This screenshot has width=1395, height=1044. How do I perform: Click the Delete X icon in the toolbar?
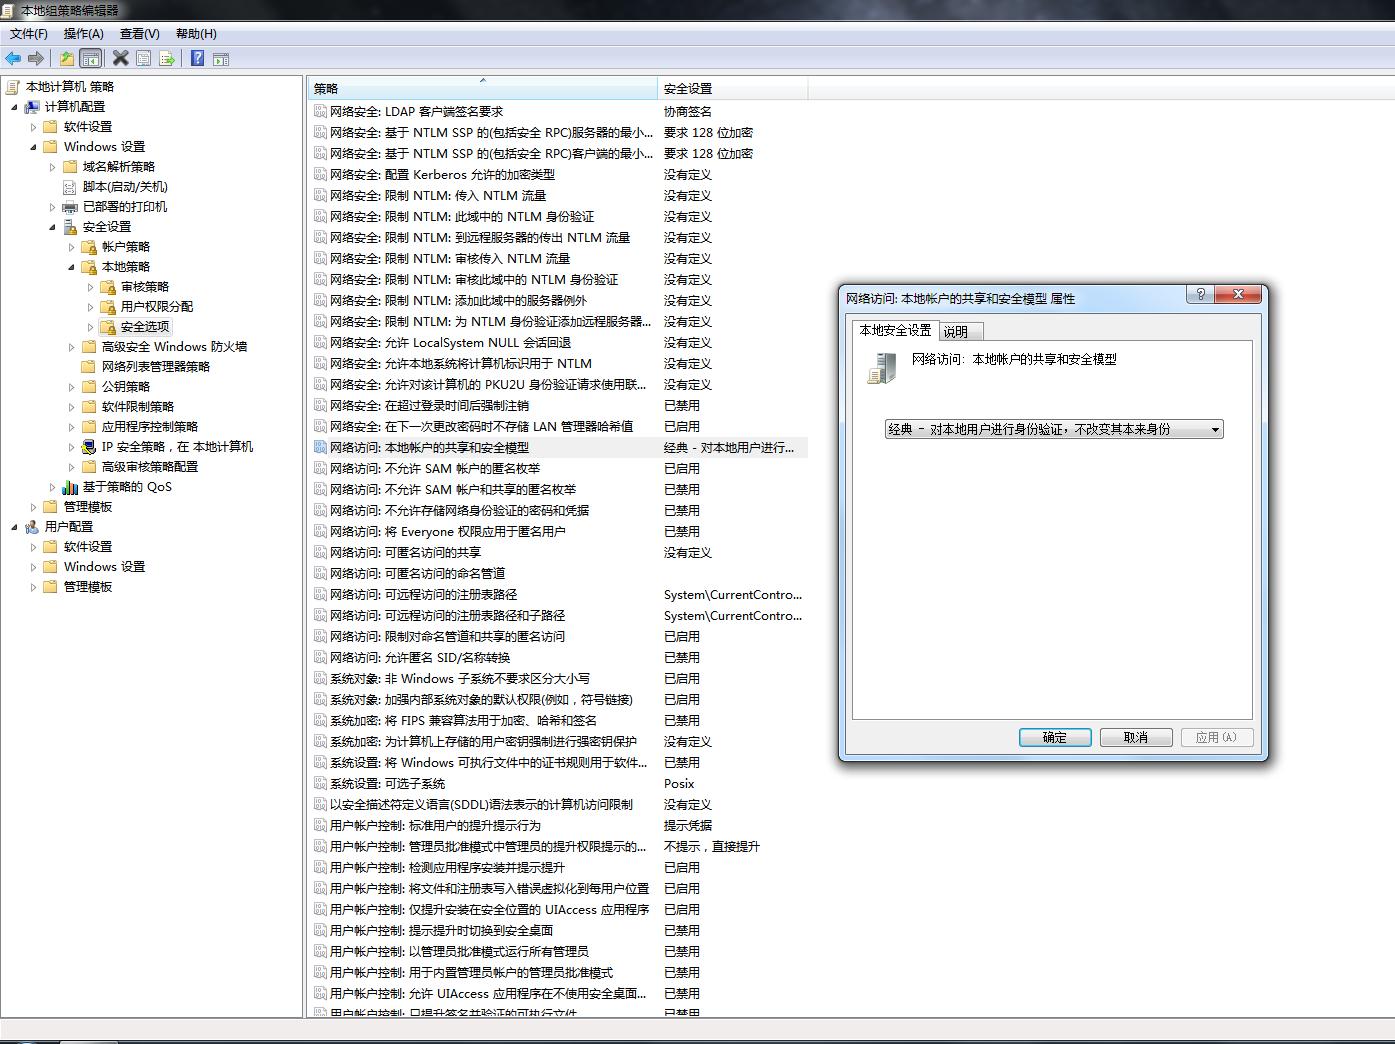pyautogui.click(x=120, y=59)
